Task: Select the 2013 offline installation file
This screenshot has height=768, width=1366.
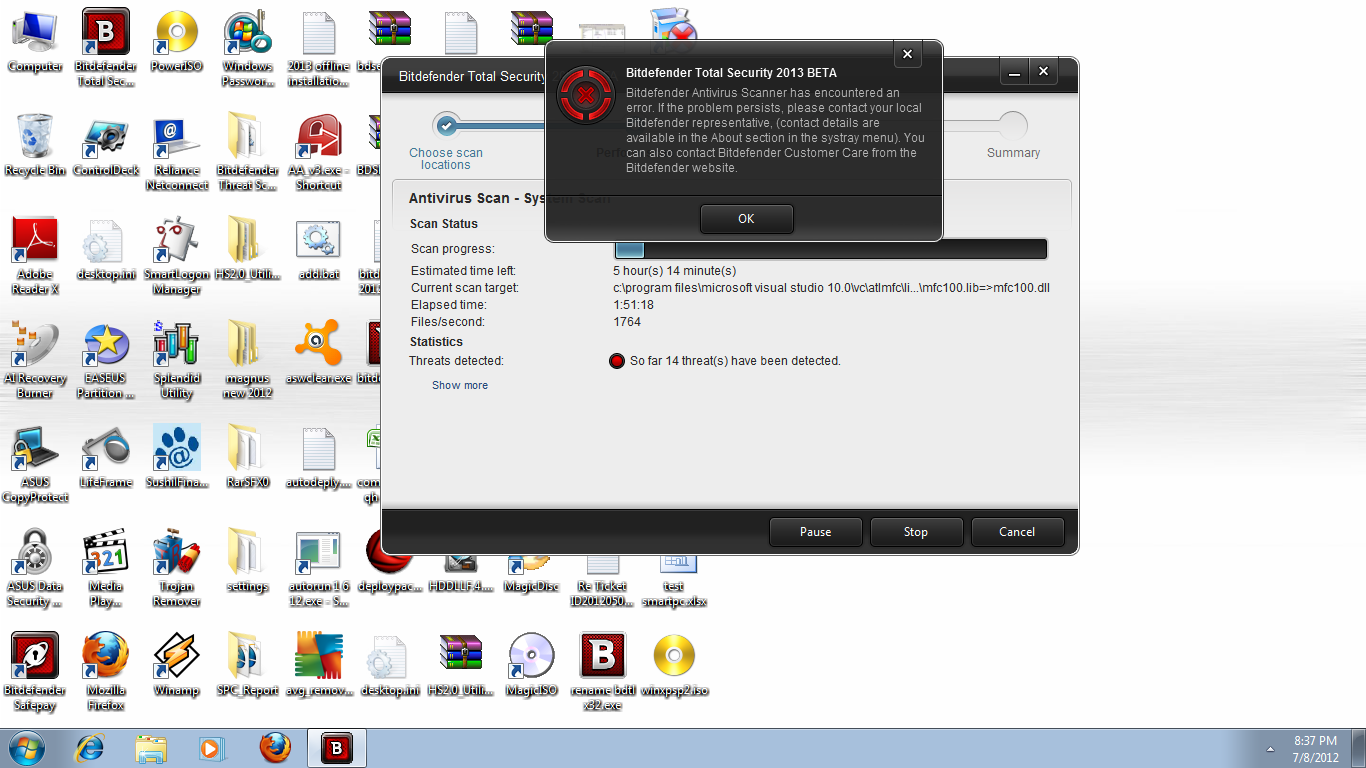Action: pyautogui.click(x=318, y=48)
